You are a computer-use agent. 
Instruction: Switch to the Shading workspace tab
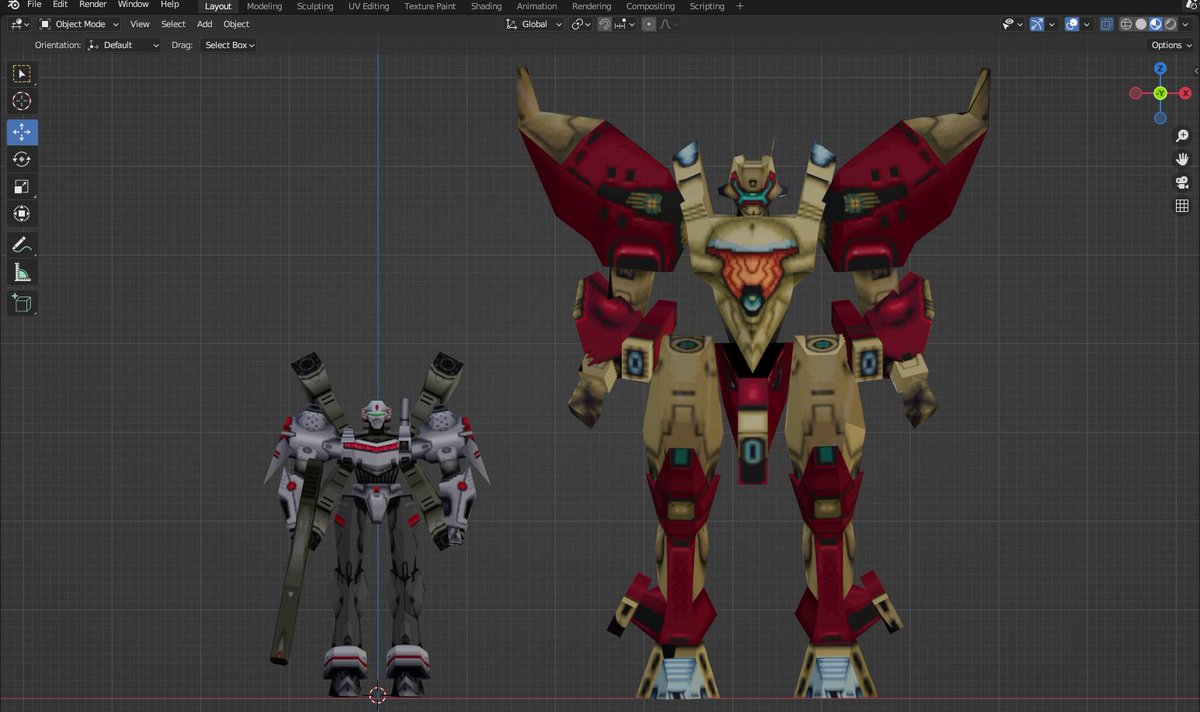[486, 6]
